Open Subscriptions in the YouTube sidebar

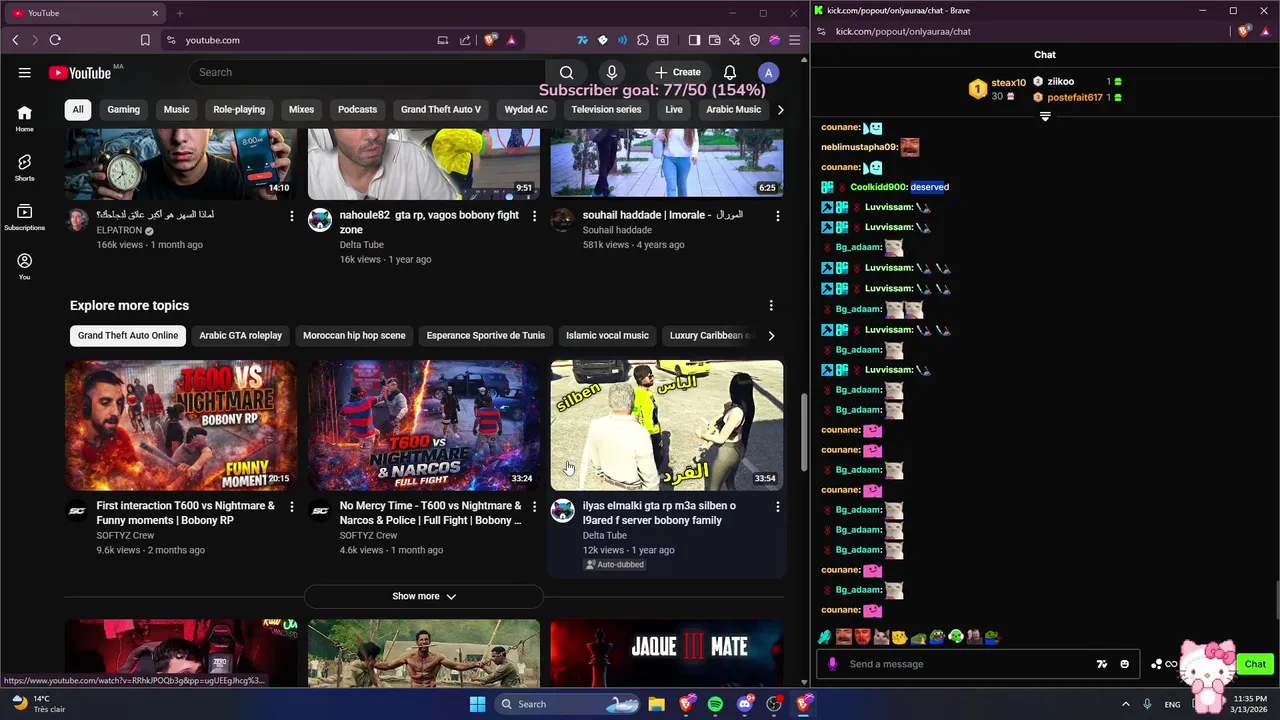click(x=24, y=217)
